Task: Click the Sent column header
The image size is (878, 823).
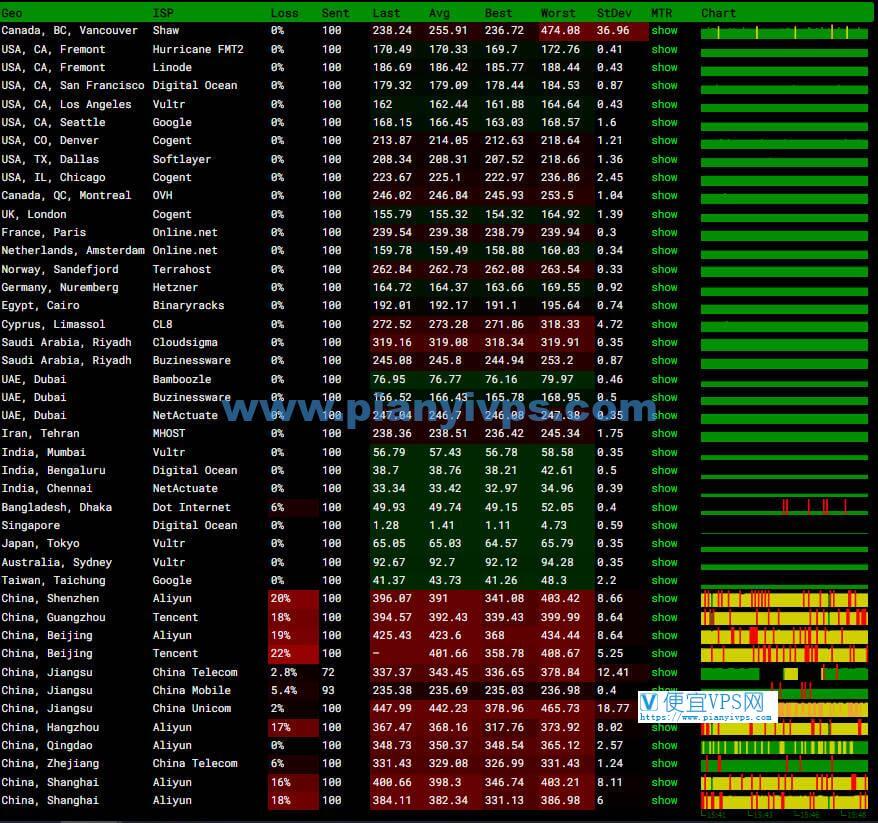Action: point(335,13)
